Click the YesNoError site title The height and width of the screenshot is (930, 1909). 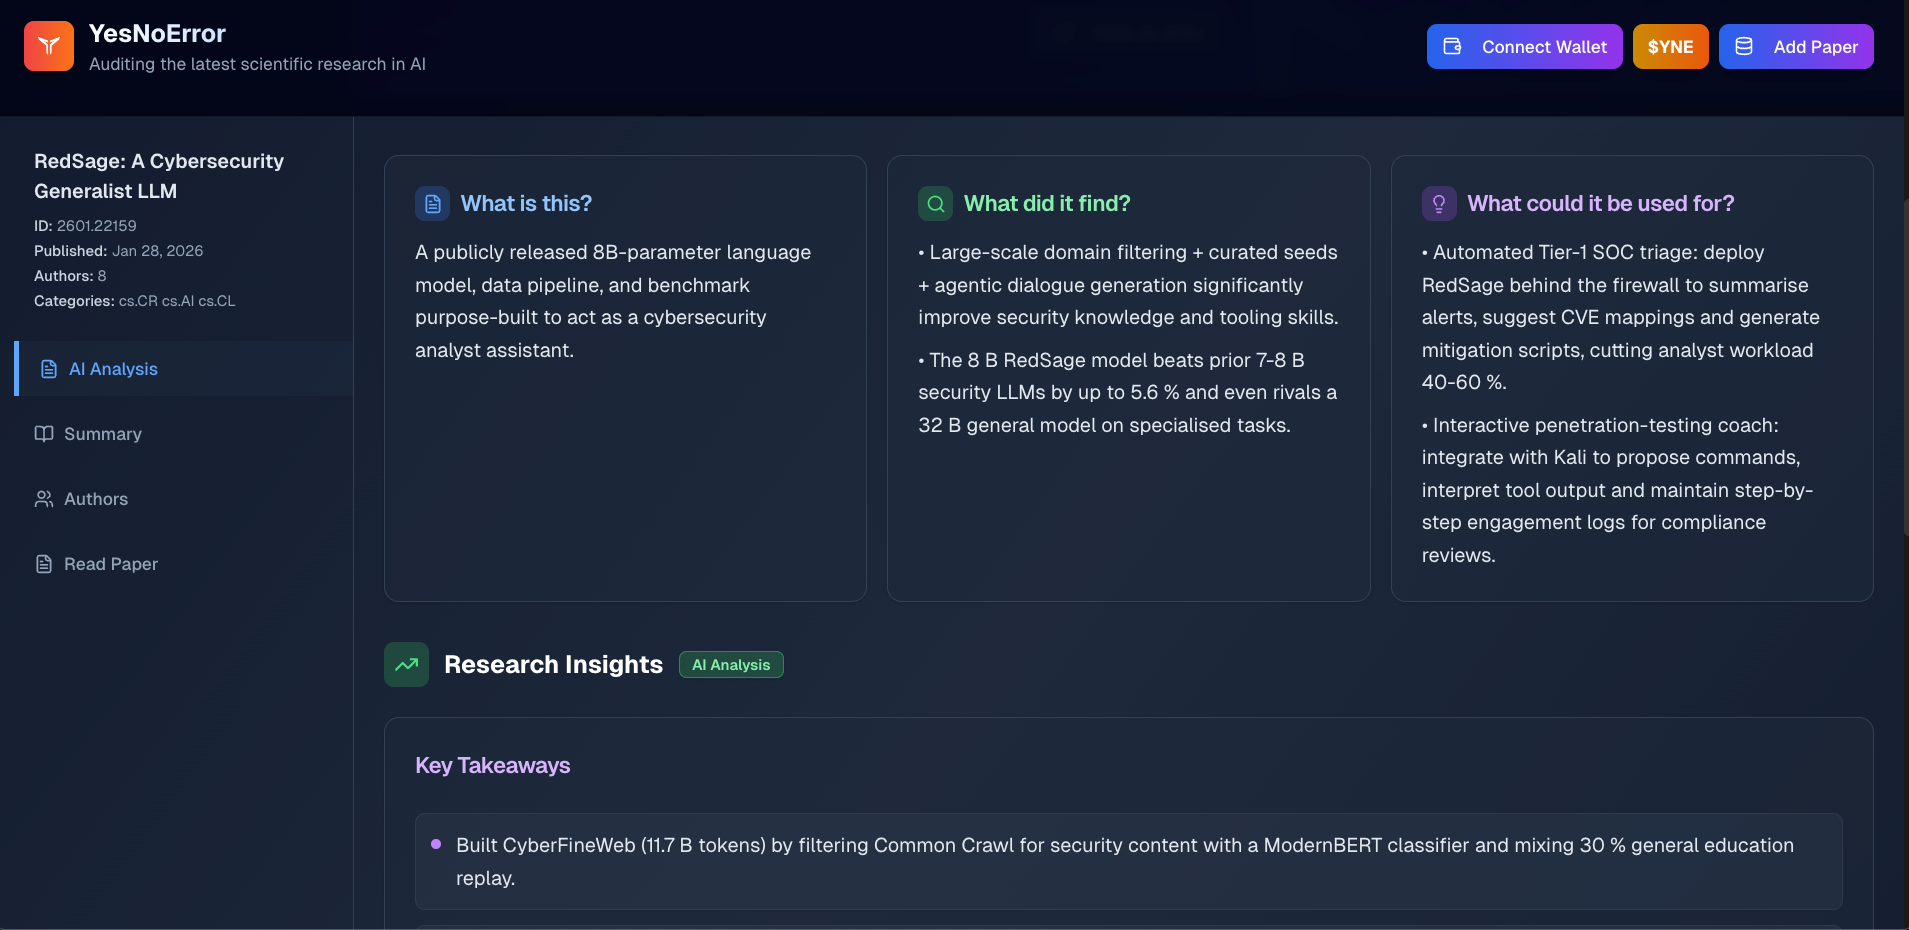157,34
